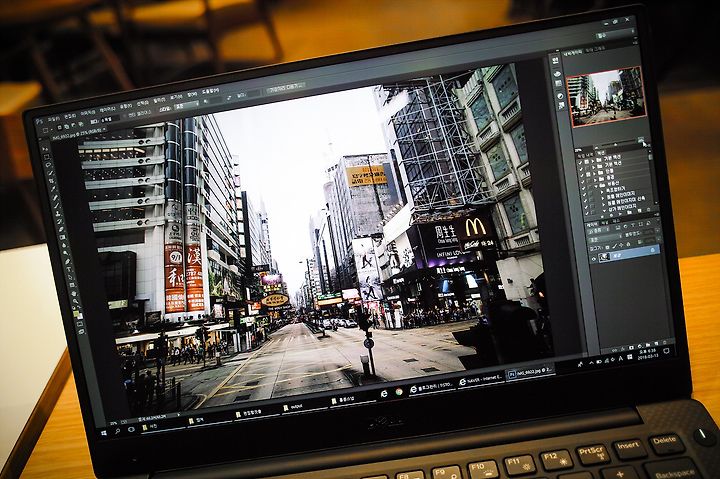Screen dimensions: 720x479
Task: Open the Layers blend mode 표준 dropdown
Action: pyautogui.click(x=605, y=239)
